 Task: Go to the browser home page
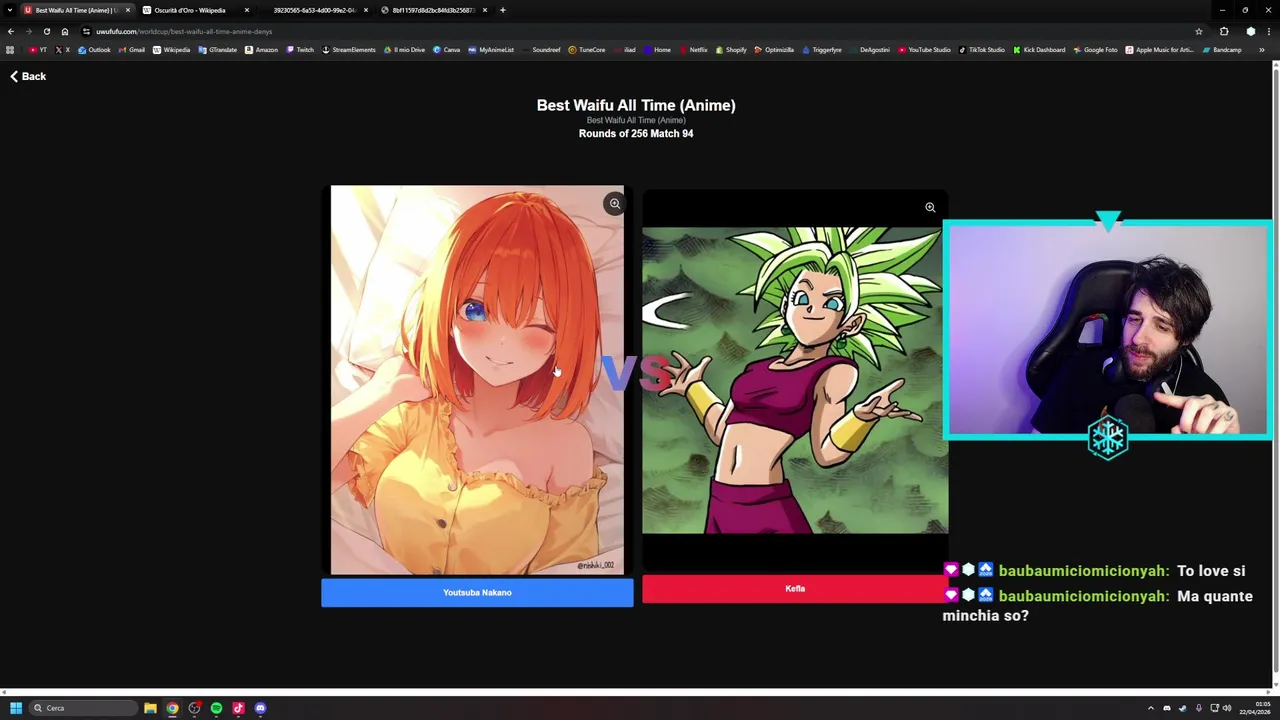coord(65,31)
